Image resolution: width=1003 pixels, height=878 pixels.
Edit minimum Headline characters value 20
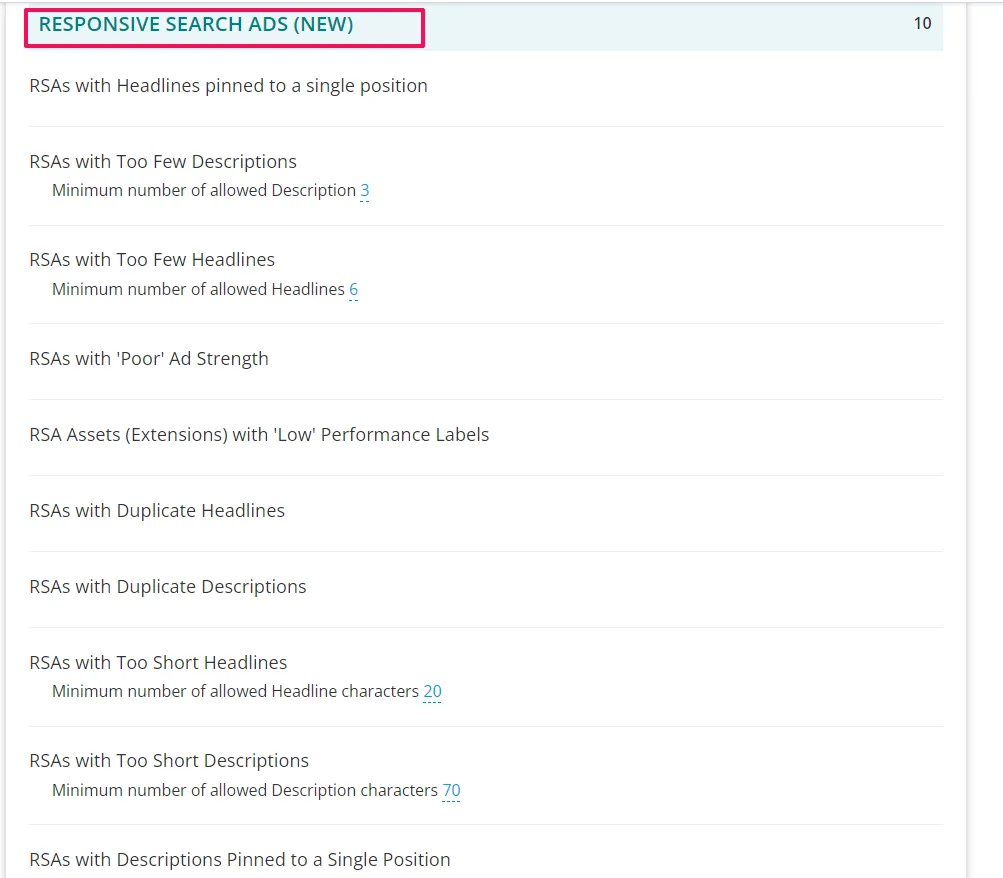click(432, 692)
